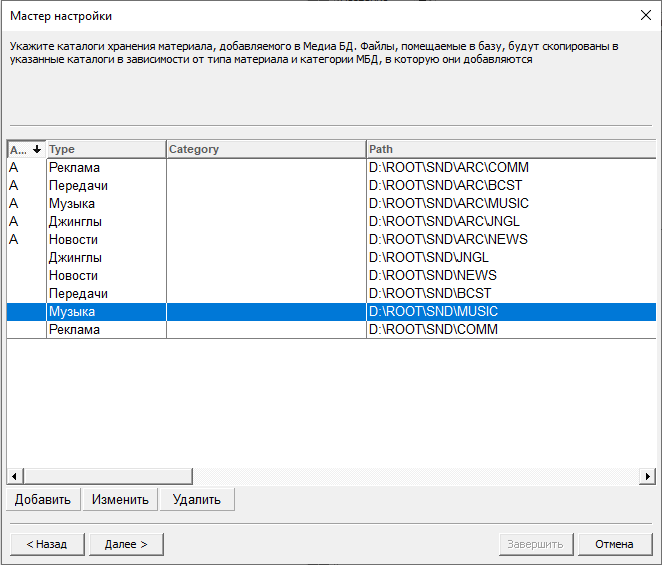Proceed with the Далее button
This screenshot has height=565, width=662.
point(126,544)
